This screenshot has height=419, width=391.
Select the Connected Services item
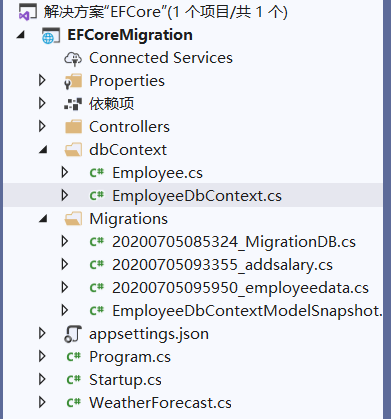click(x=161, y=58)
